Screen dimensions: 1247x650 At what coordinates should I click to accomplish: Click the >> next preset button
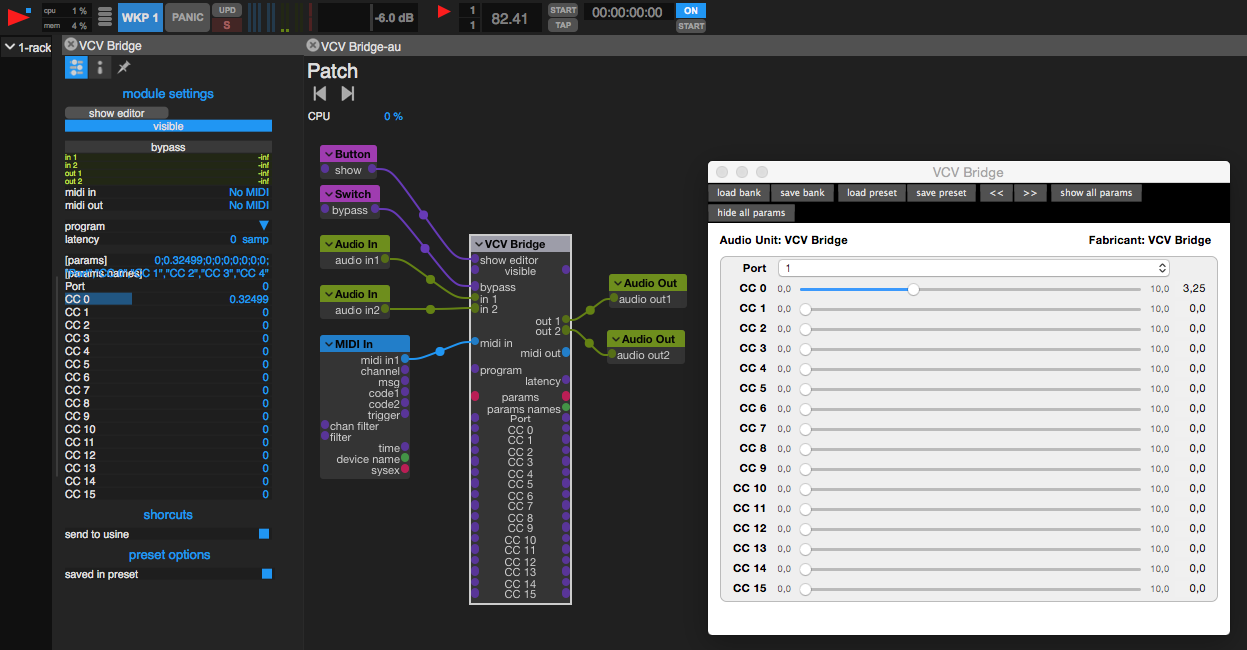coord(1030,193)
